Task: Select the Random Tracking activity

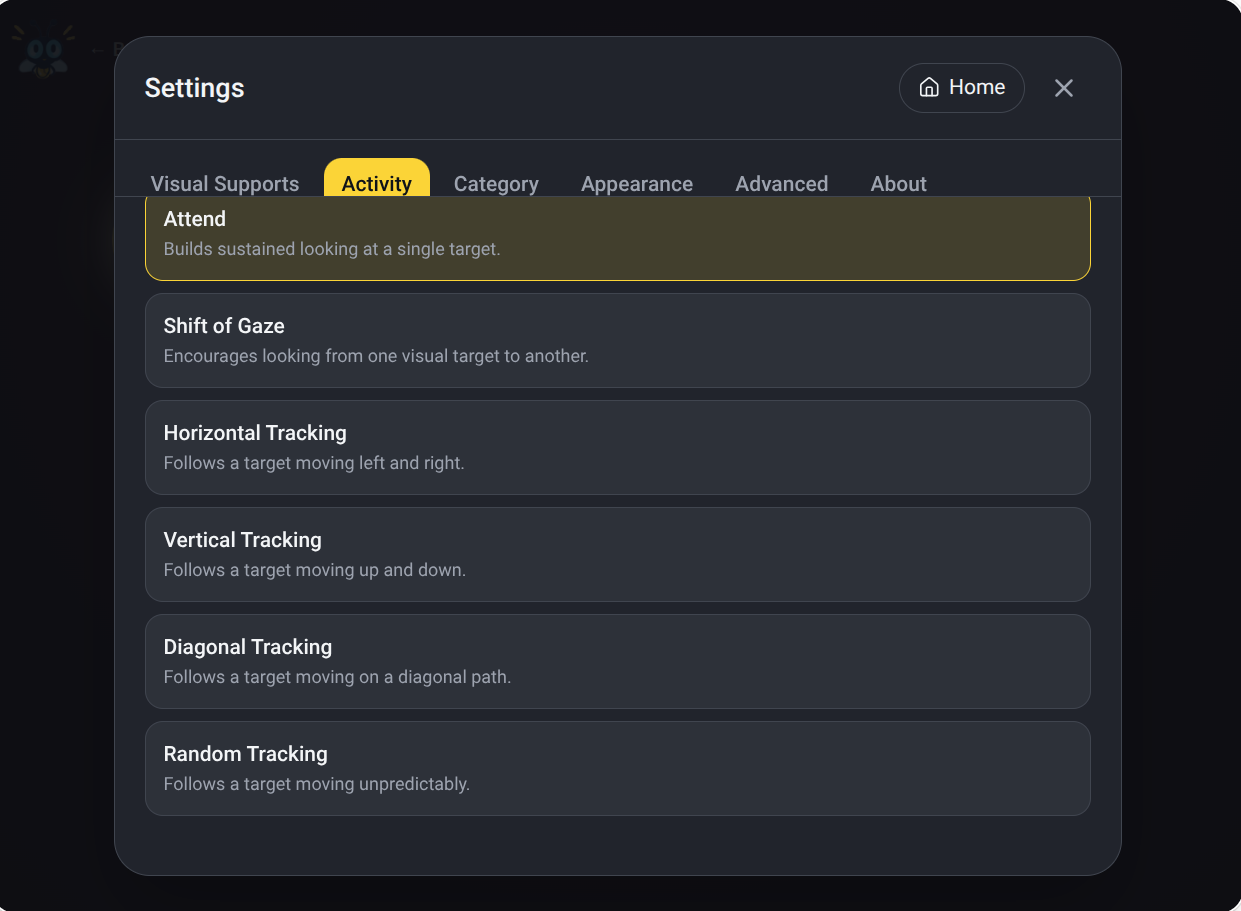Action: pyautogui.click(x=618, y=768)
